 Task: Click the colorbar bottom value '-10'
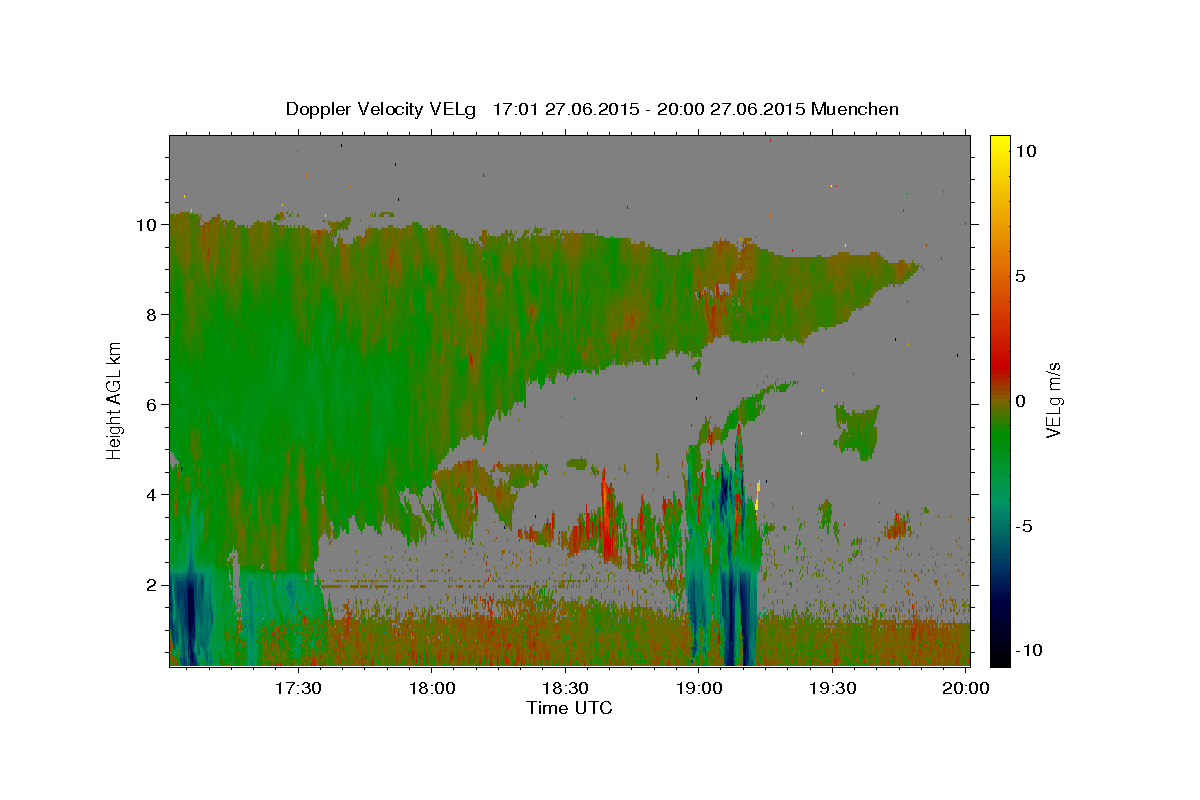click(1029, 651)
